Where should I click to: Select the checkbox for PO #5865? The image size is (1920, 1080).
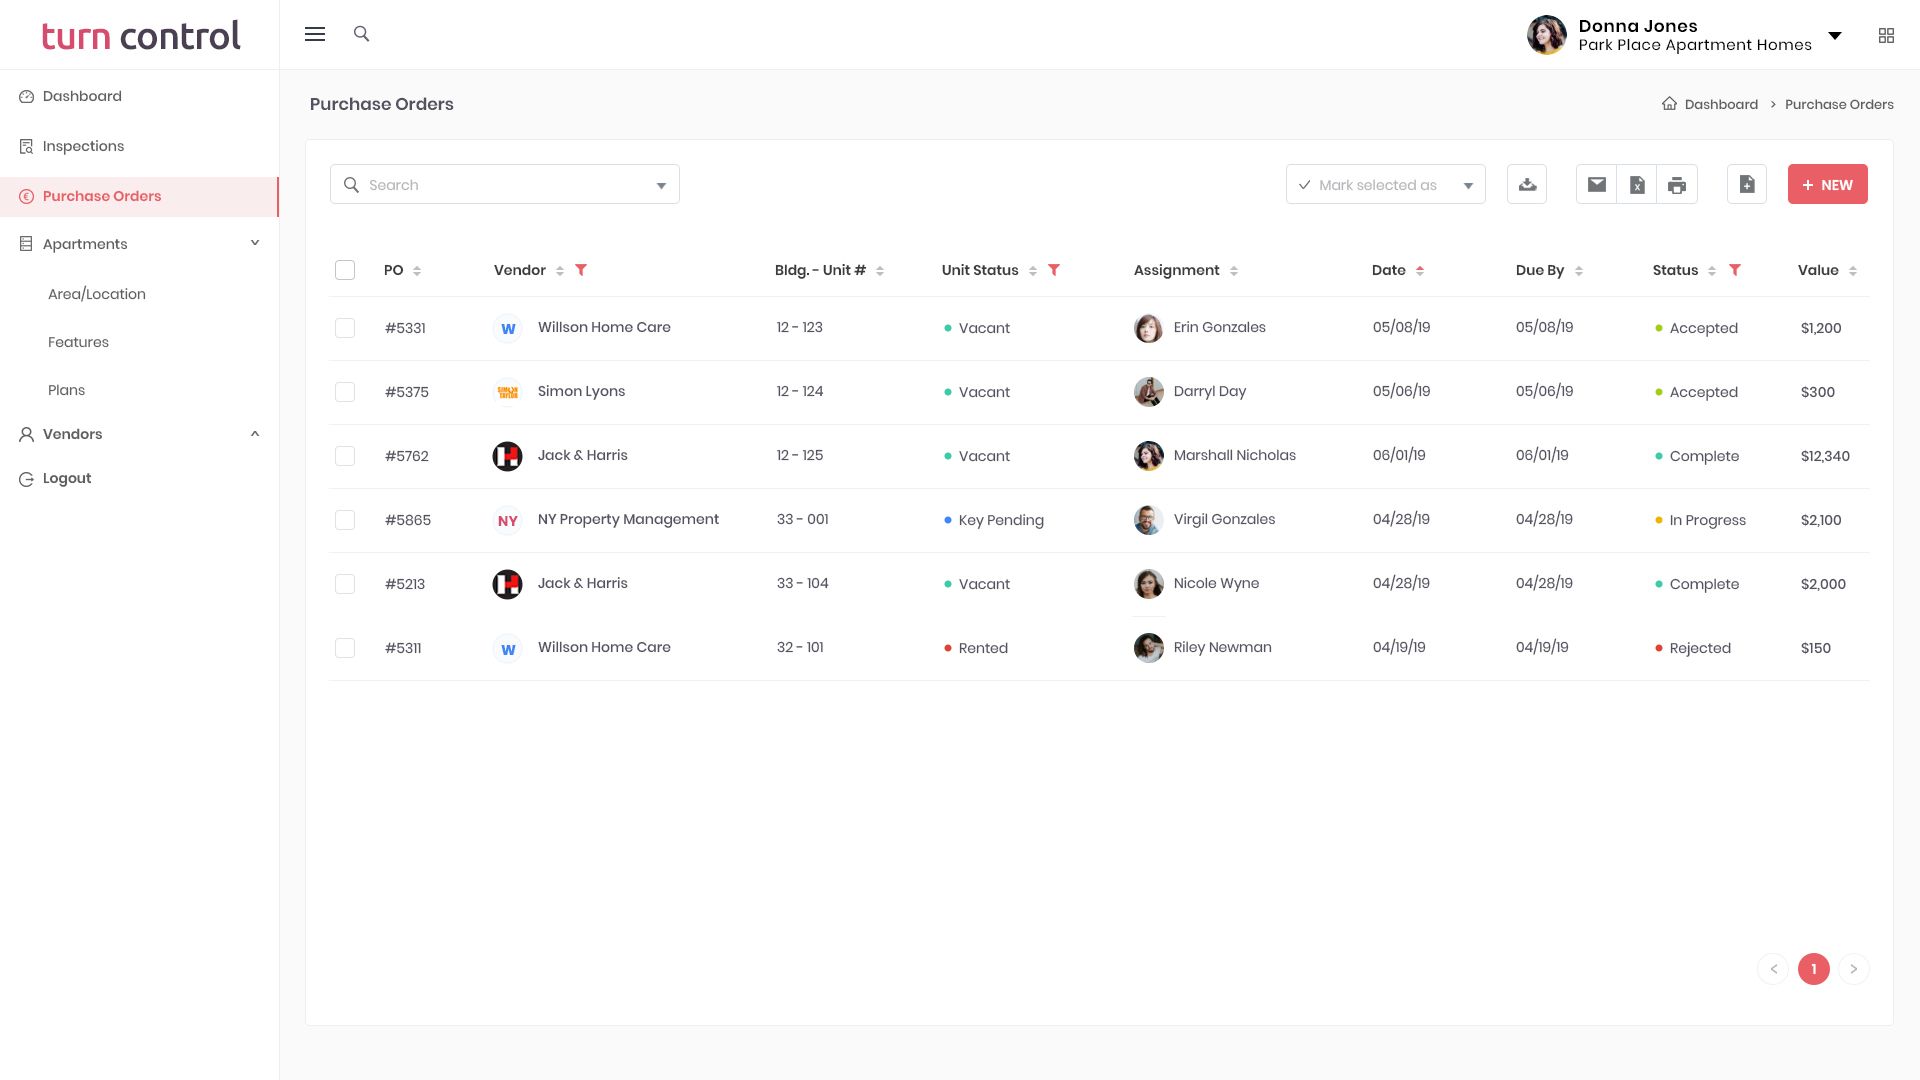[345, 520]
